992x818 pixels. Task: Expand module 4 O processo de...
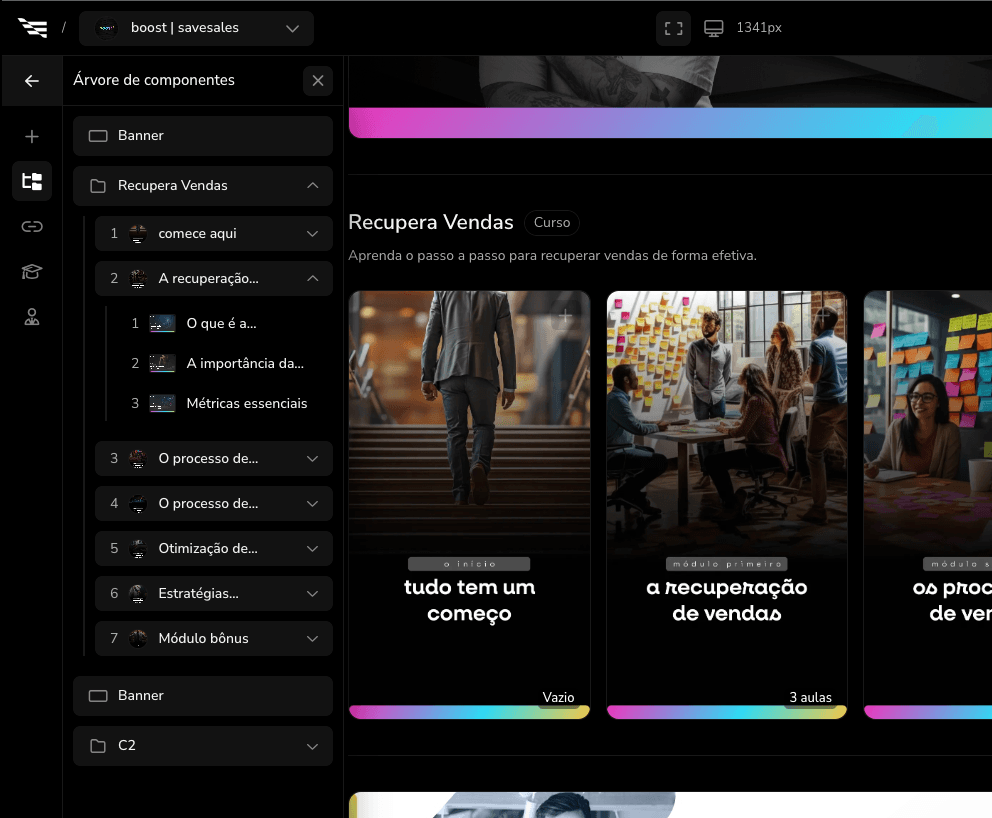(x=313, y=504)
